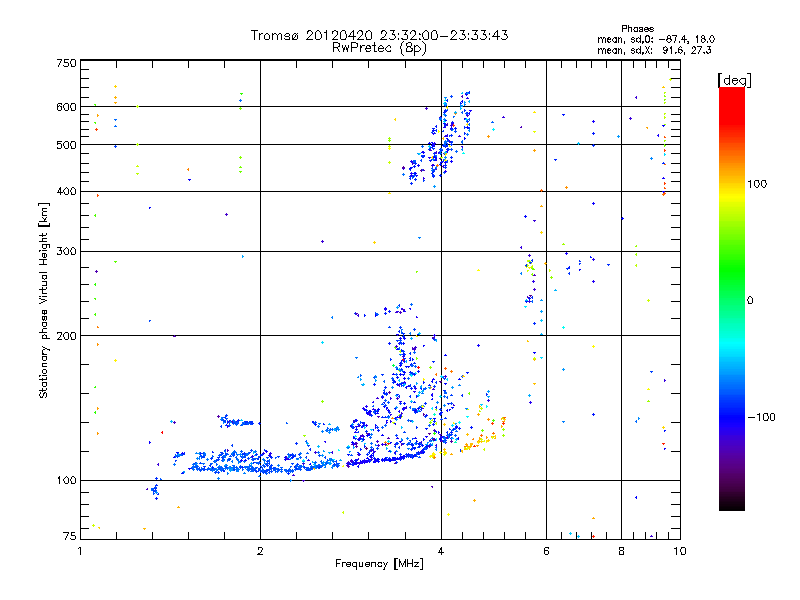
Task: Click the x-axis tick label "1"
Action: (80, 551)
